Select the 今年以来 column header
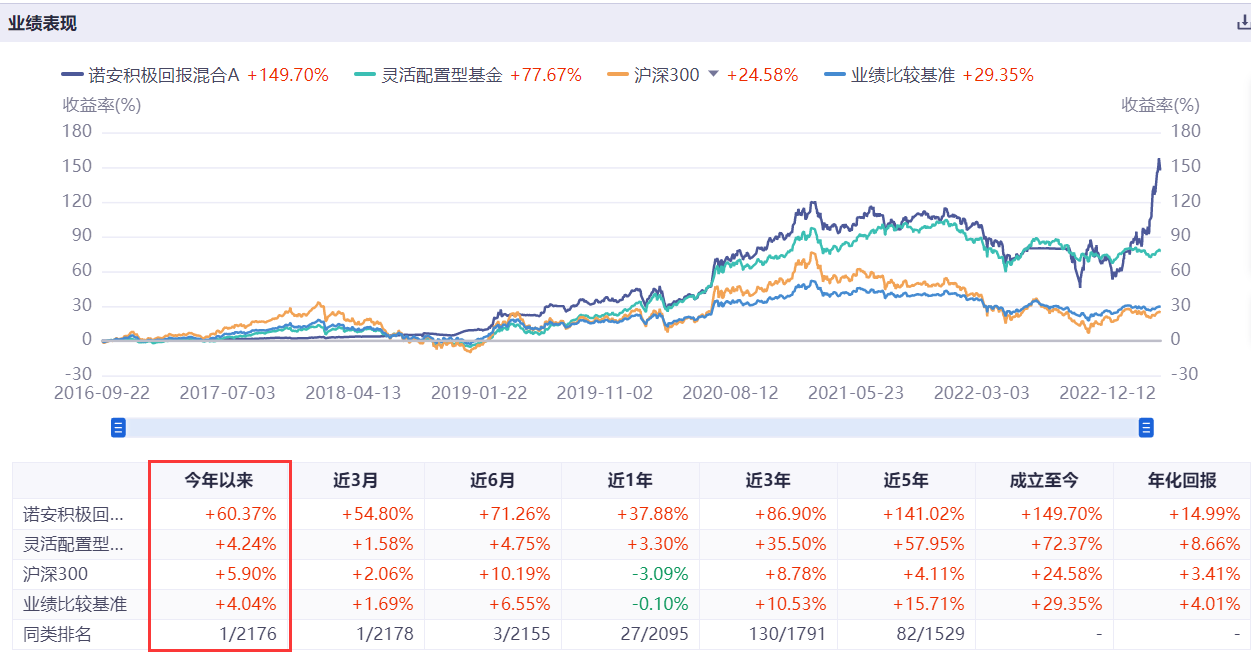The width and height of the screenshot is (1251, 653). [x=219, y=481]
